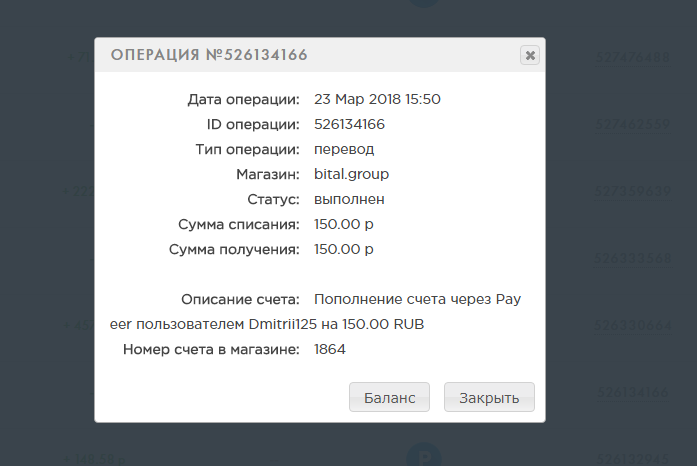Click the date value 23 Мар 2018 15:50
Screen dimensions: 697x466
[x=377, y=99]
